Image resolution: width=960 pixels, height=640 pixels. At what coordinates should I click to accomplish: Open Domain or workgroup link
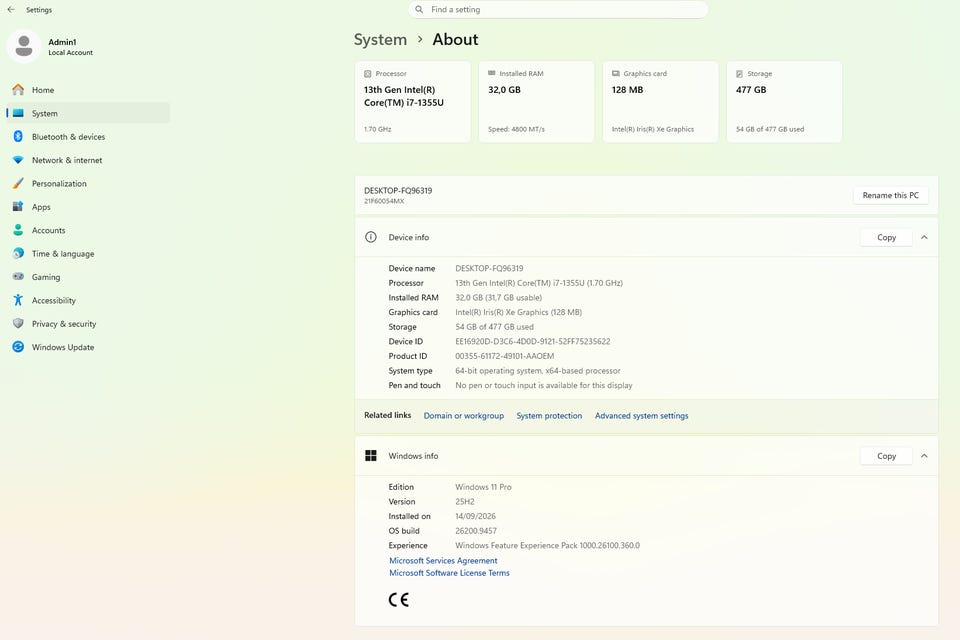pos(463,416)
